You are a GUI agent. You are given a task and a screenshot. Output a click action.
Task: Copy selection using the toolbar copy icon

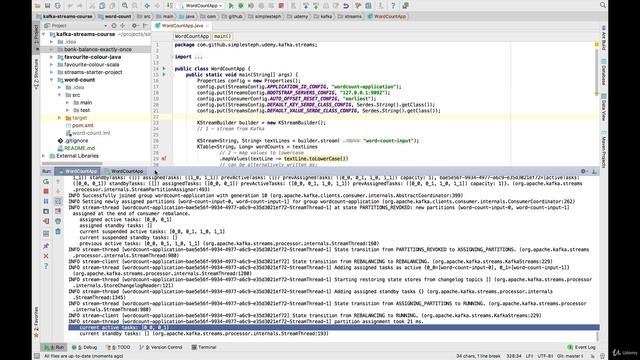[x=102, y=6]
